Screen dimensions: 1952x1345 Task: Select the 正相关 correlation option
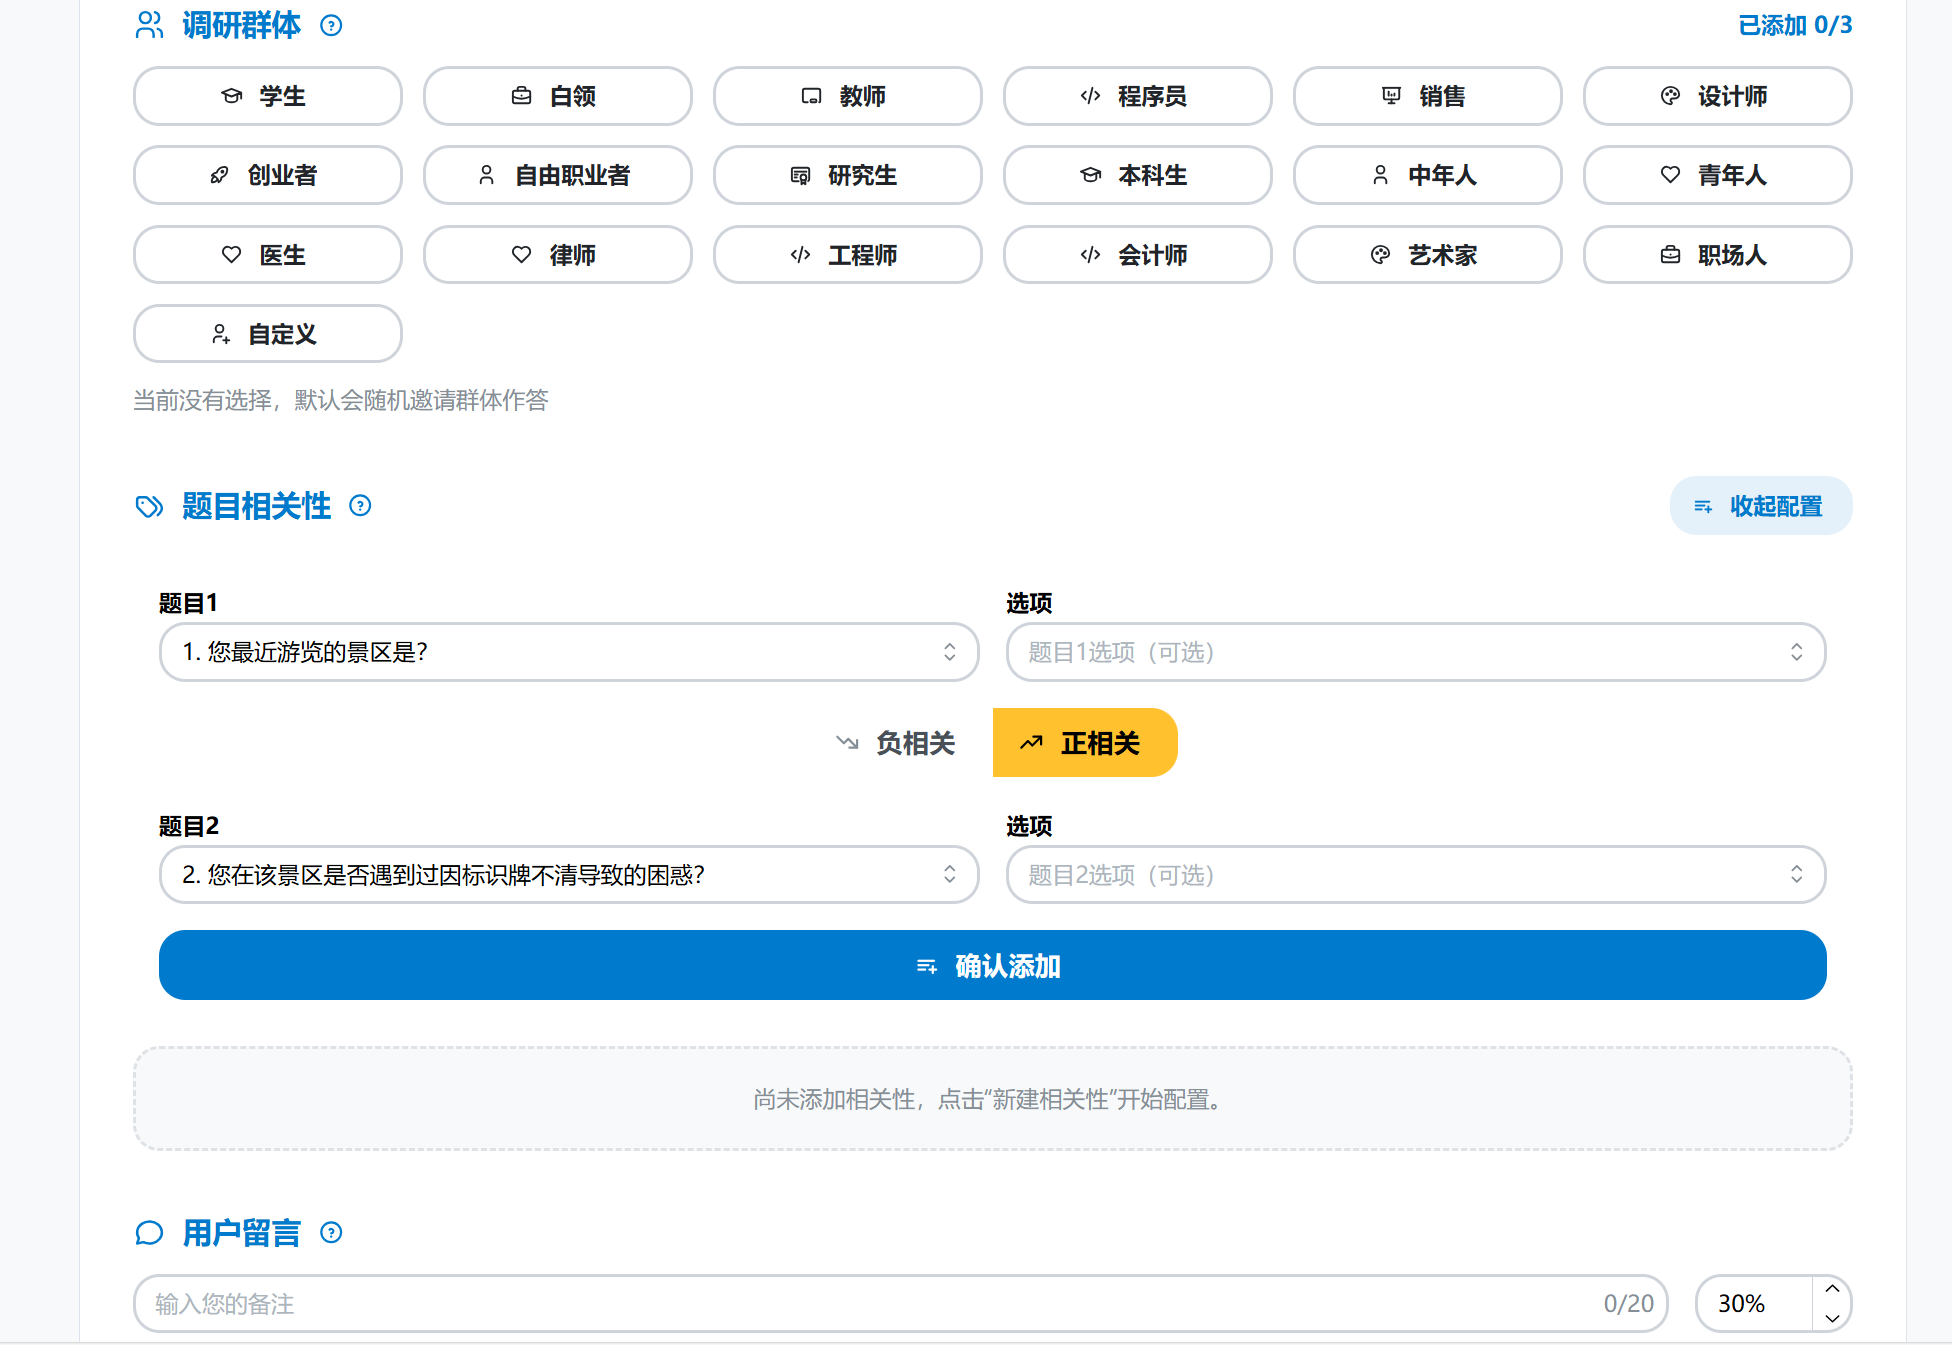coord(1084,743)
